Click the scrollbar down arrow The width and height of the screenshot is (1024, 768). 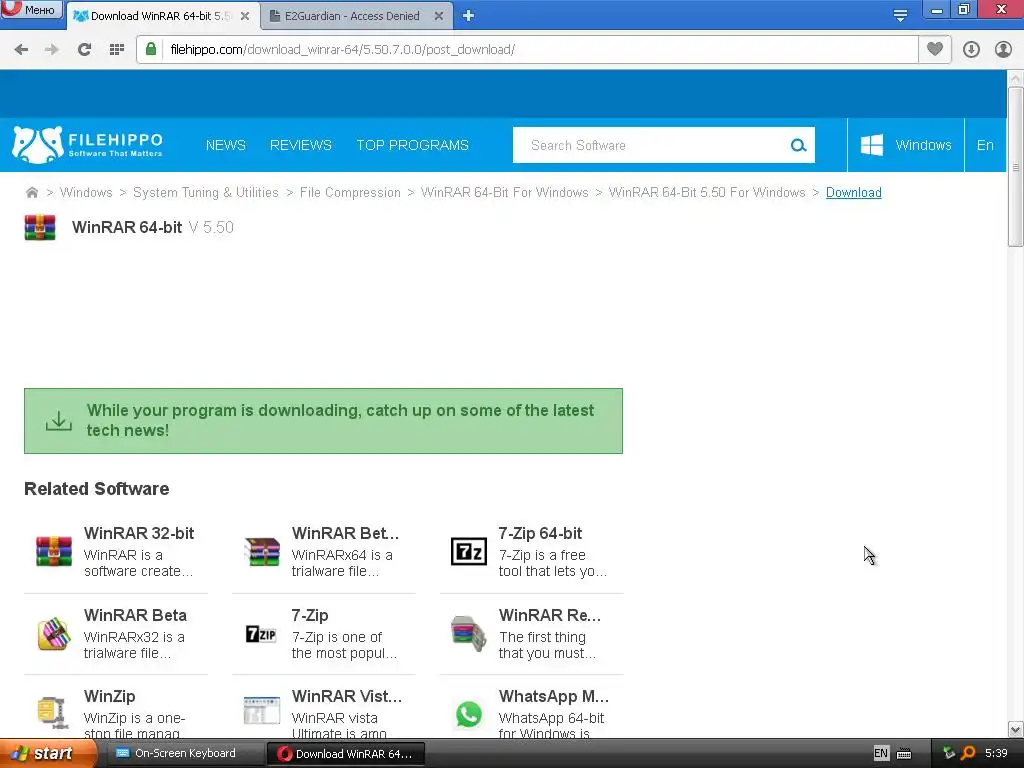[1015, 729]
